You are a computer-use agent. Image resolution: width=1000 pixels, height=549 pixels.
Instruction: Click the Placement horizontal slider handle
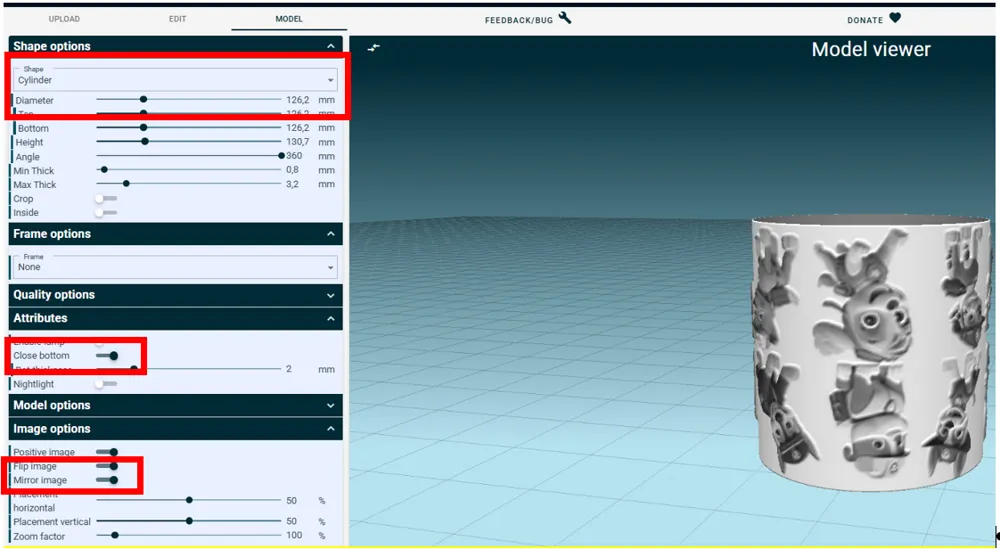click(x=189, y=501)
